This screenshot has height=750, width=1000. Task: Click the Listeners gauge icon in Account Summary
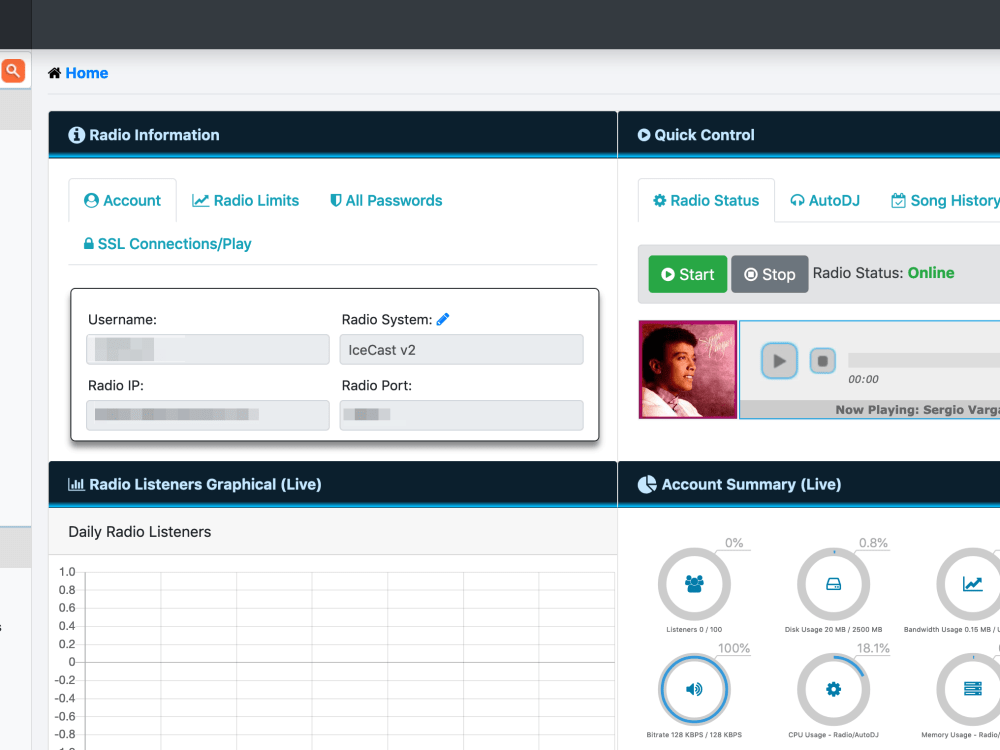coord(694,585)
